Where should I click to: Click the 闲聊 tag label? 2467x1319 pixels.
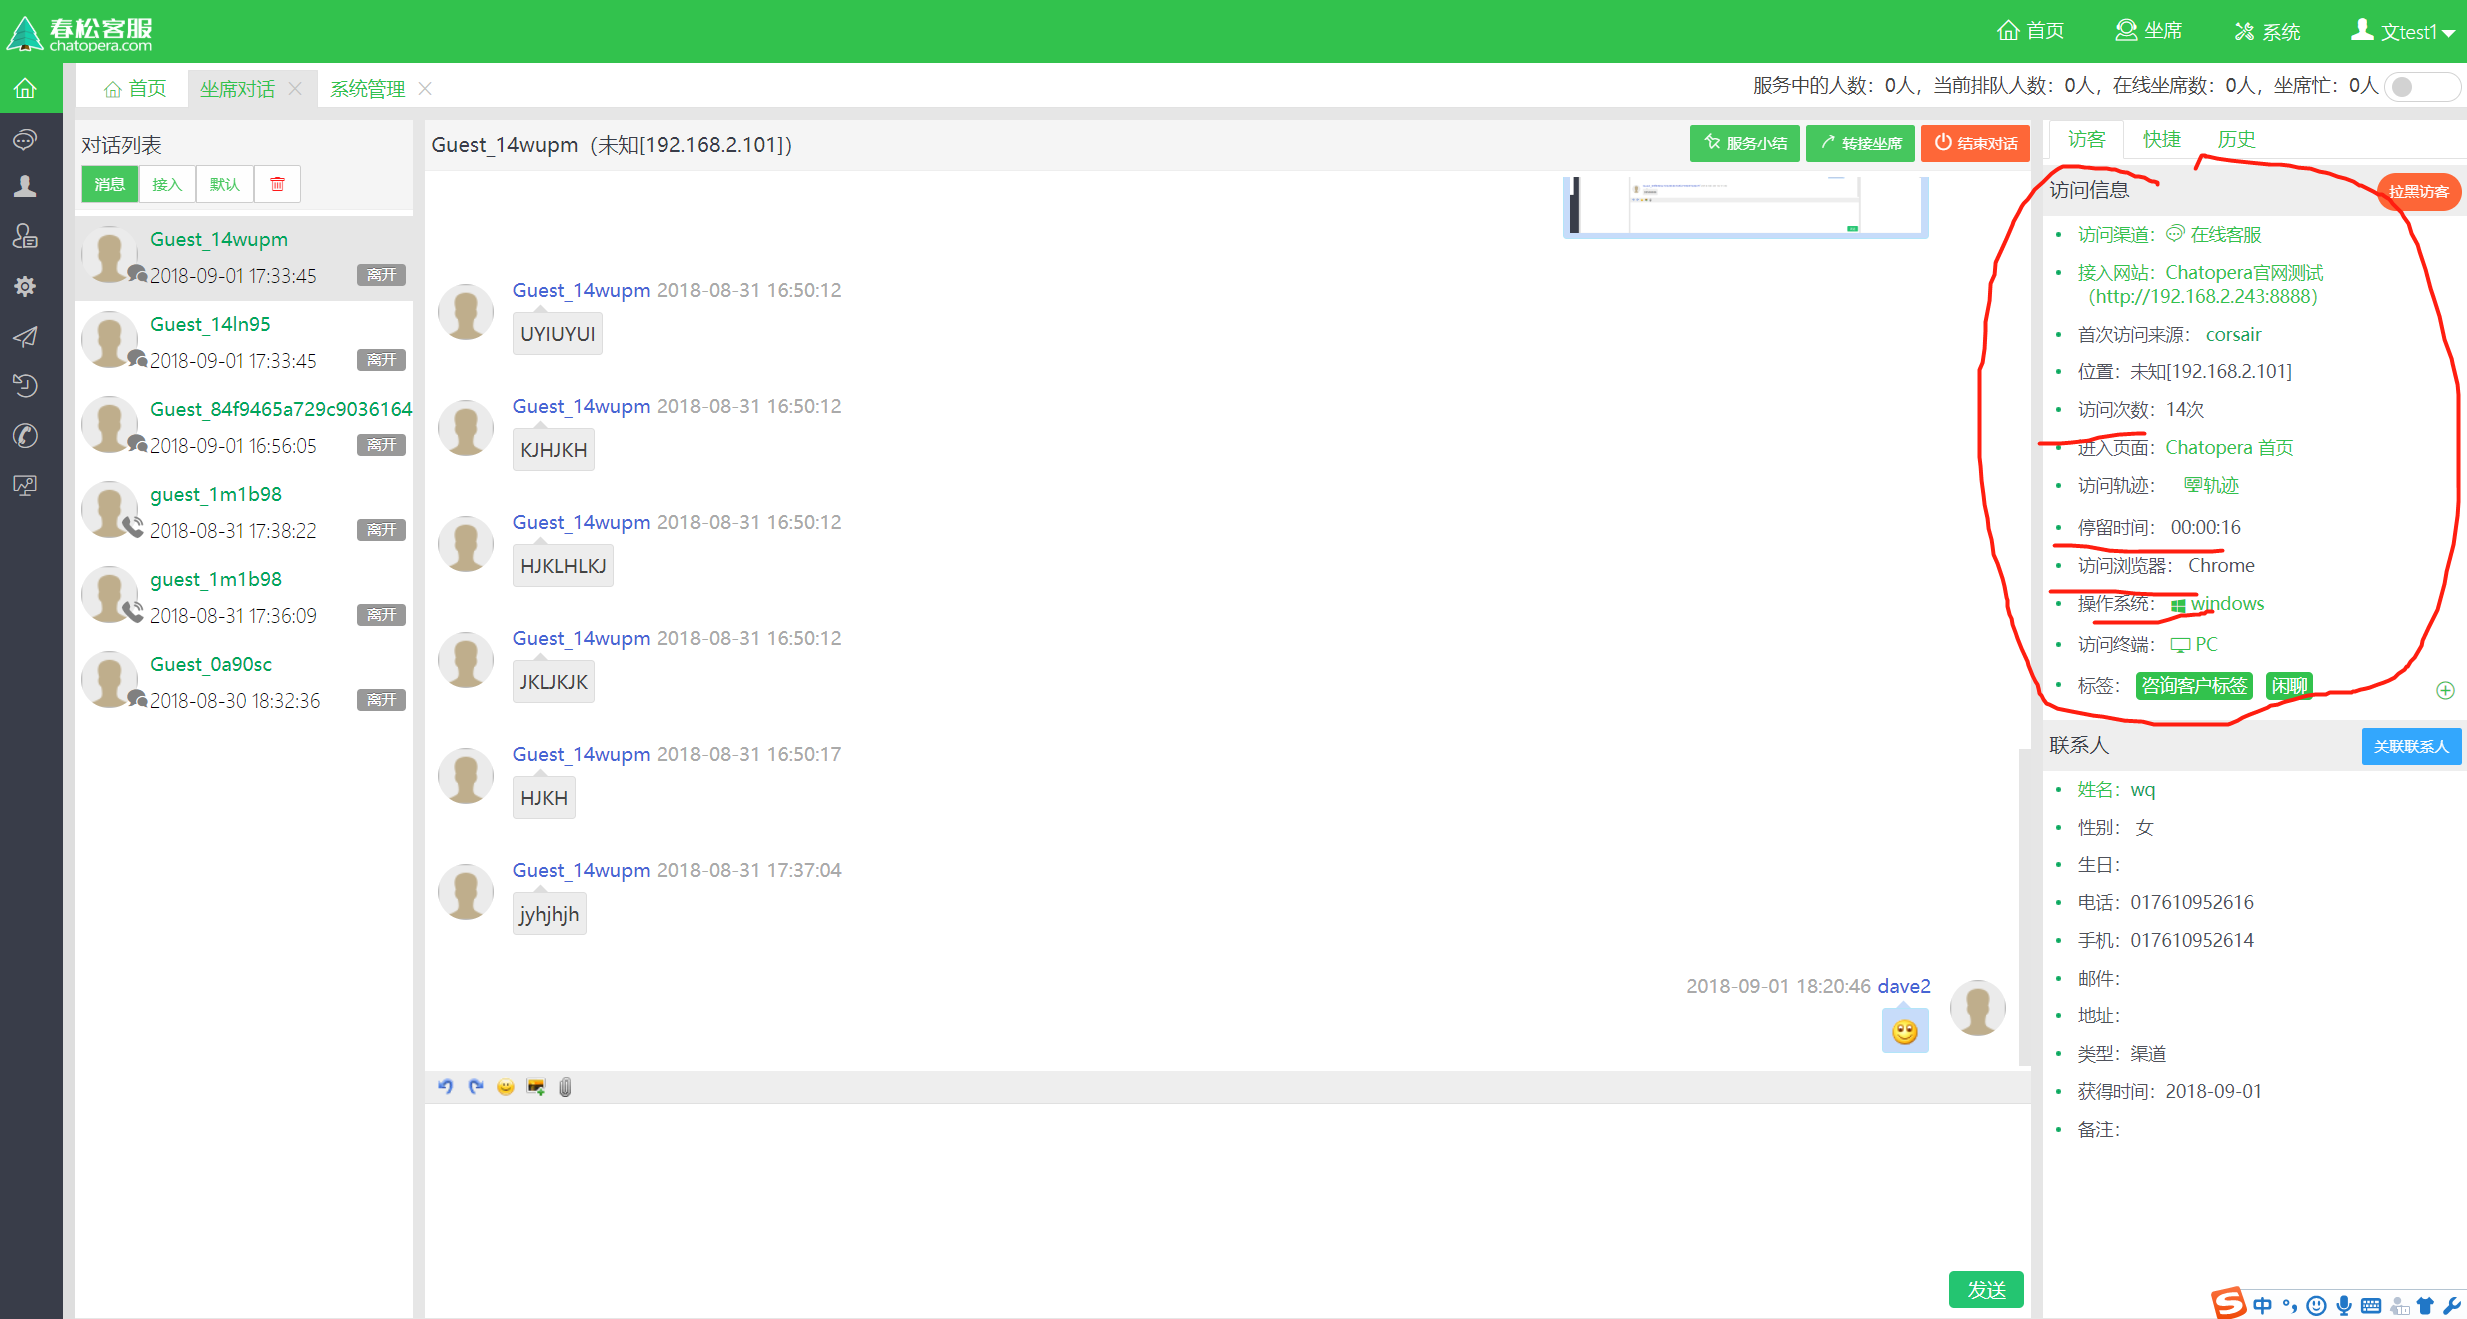[2289, 685]
